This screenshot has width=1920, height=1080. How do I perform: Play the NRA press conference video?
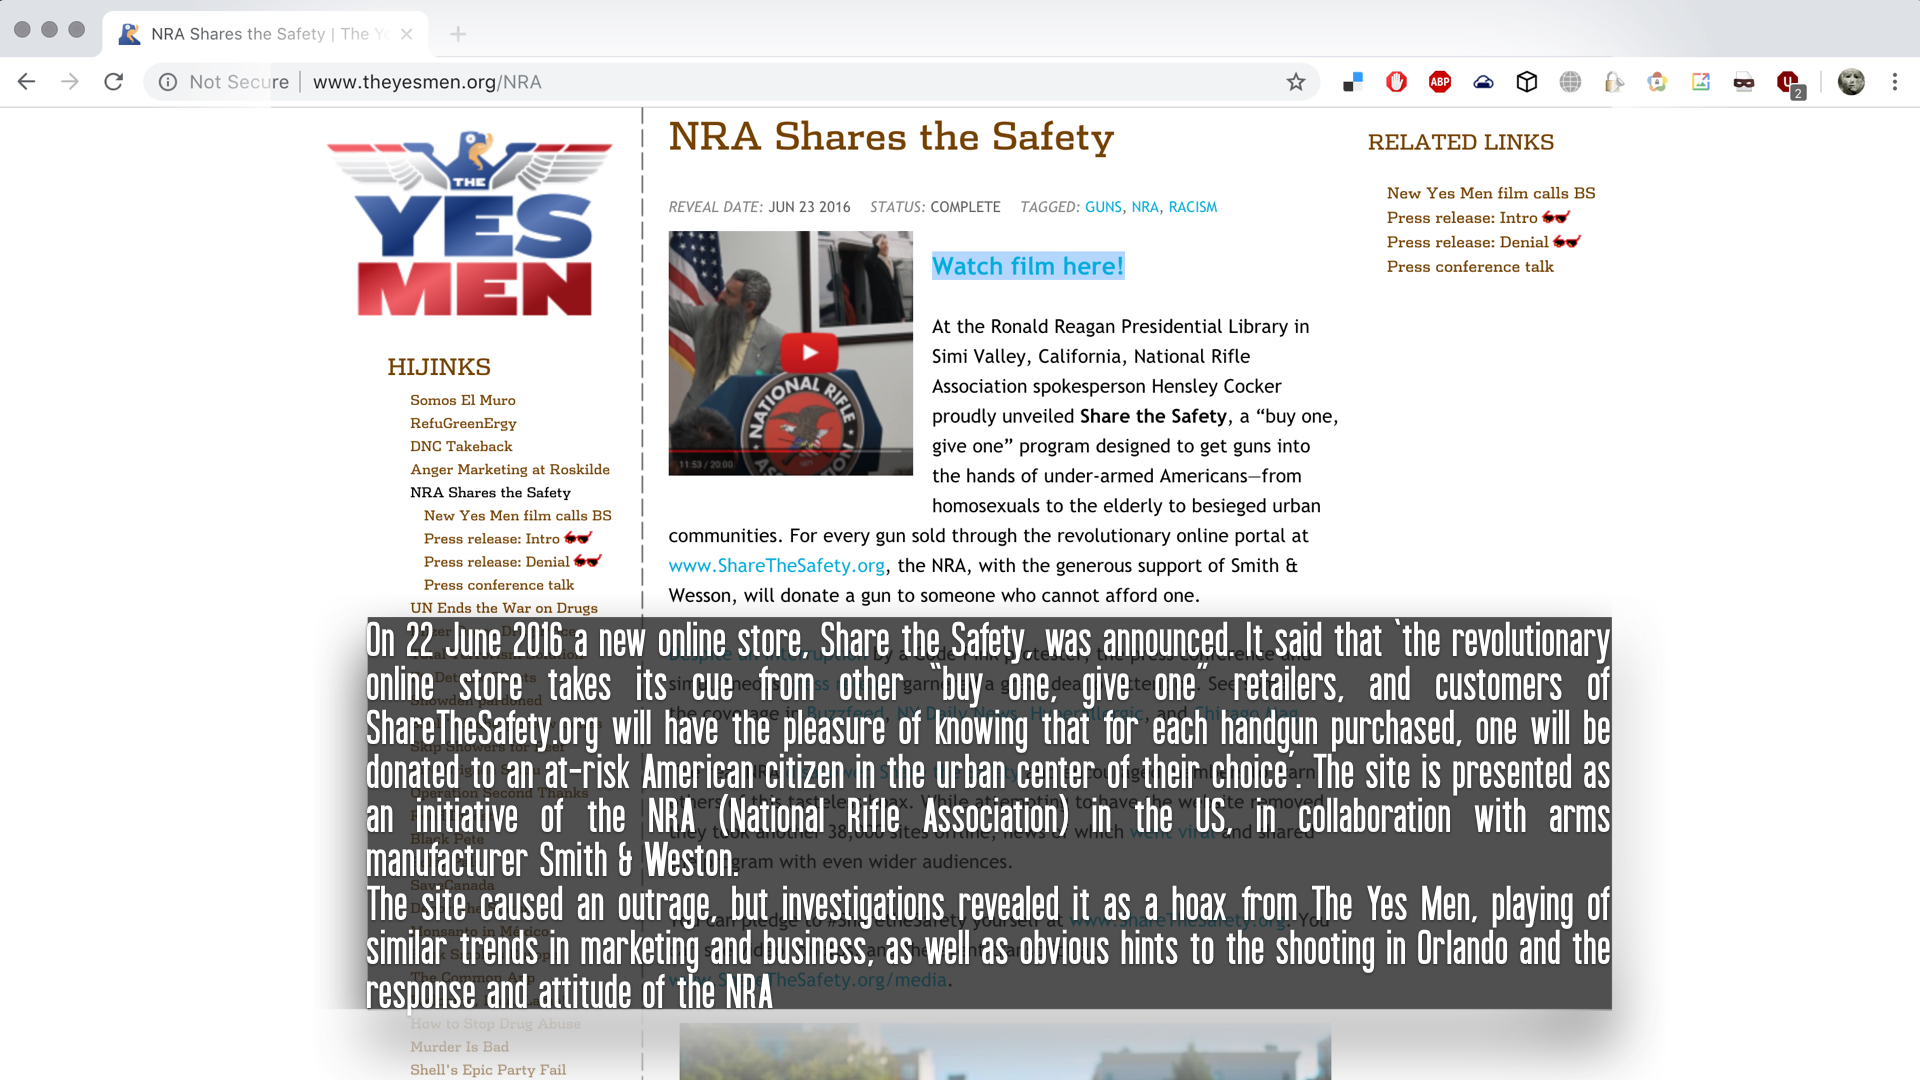tap(809, 352)
